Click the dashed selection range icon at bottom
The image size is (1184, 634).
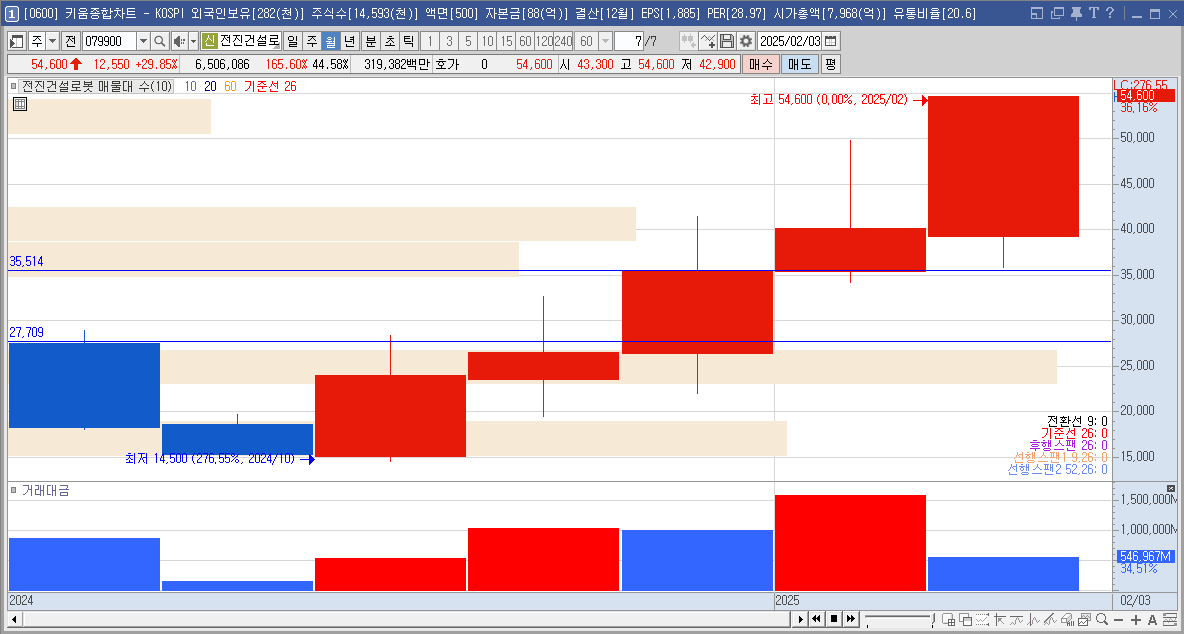[982, 620]
